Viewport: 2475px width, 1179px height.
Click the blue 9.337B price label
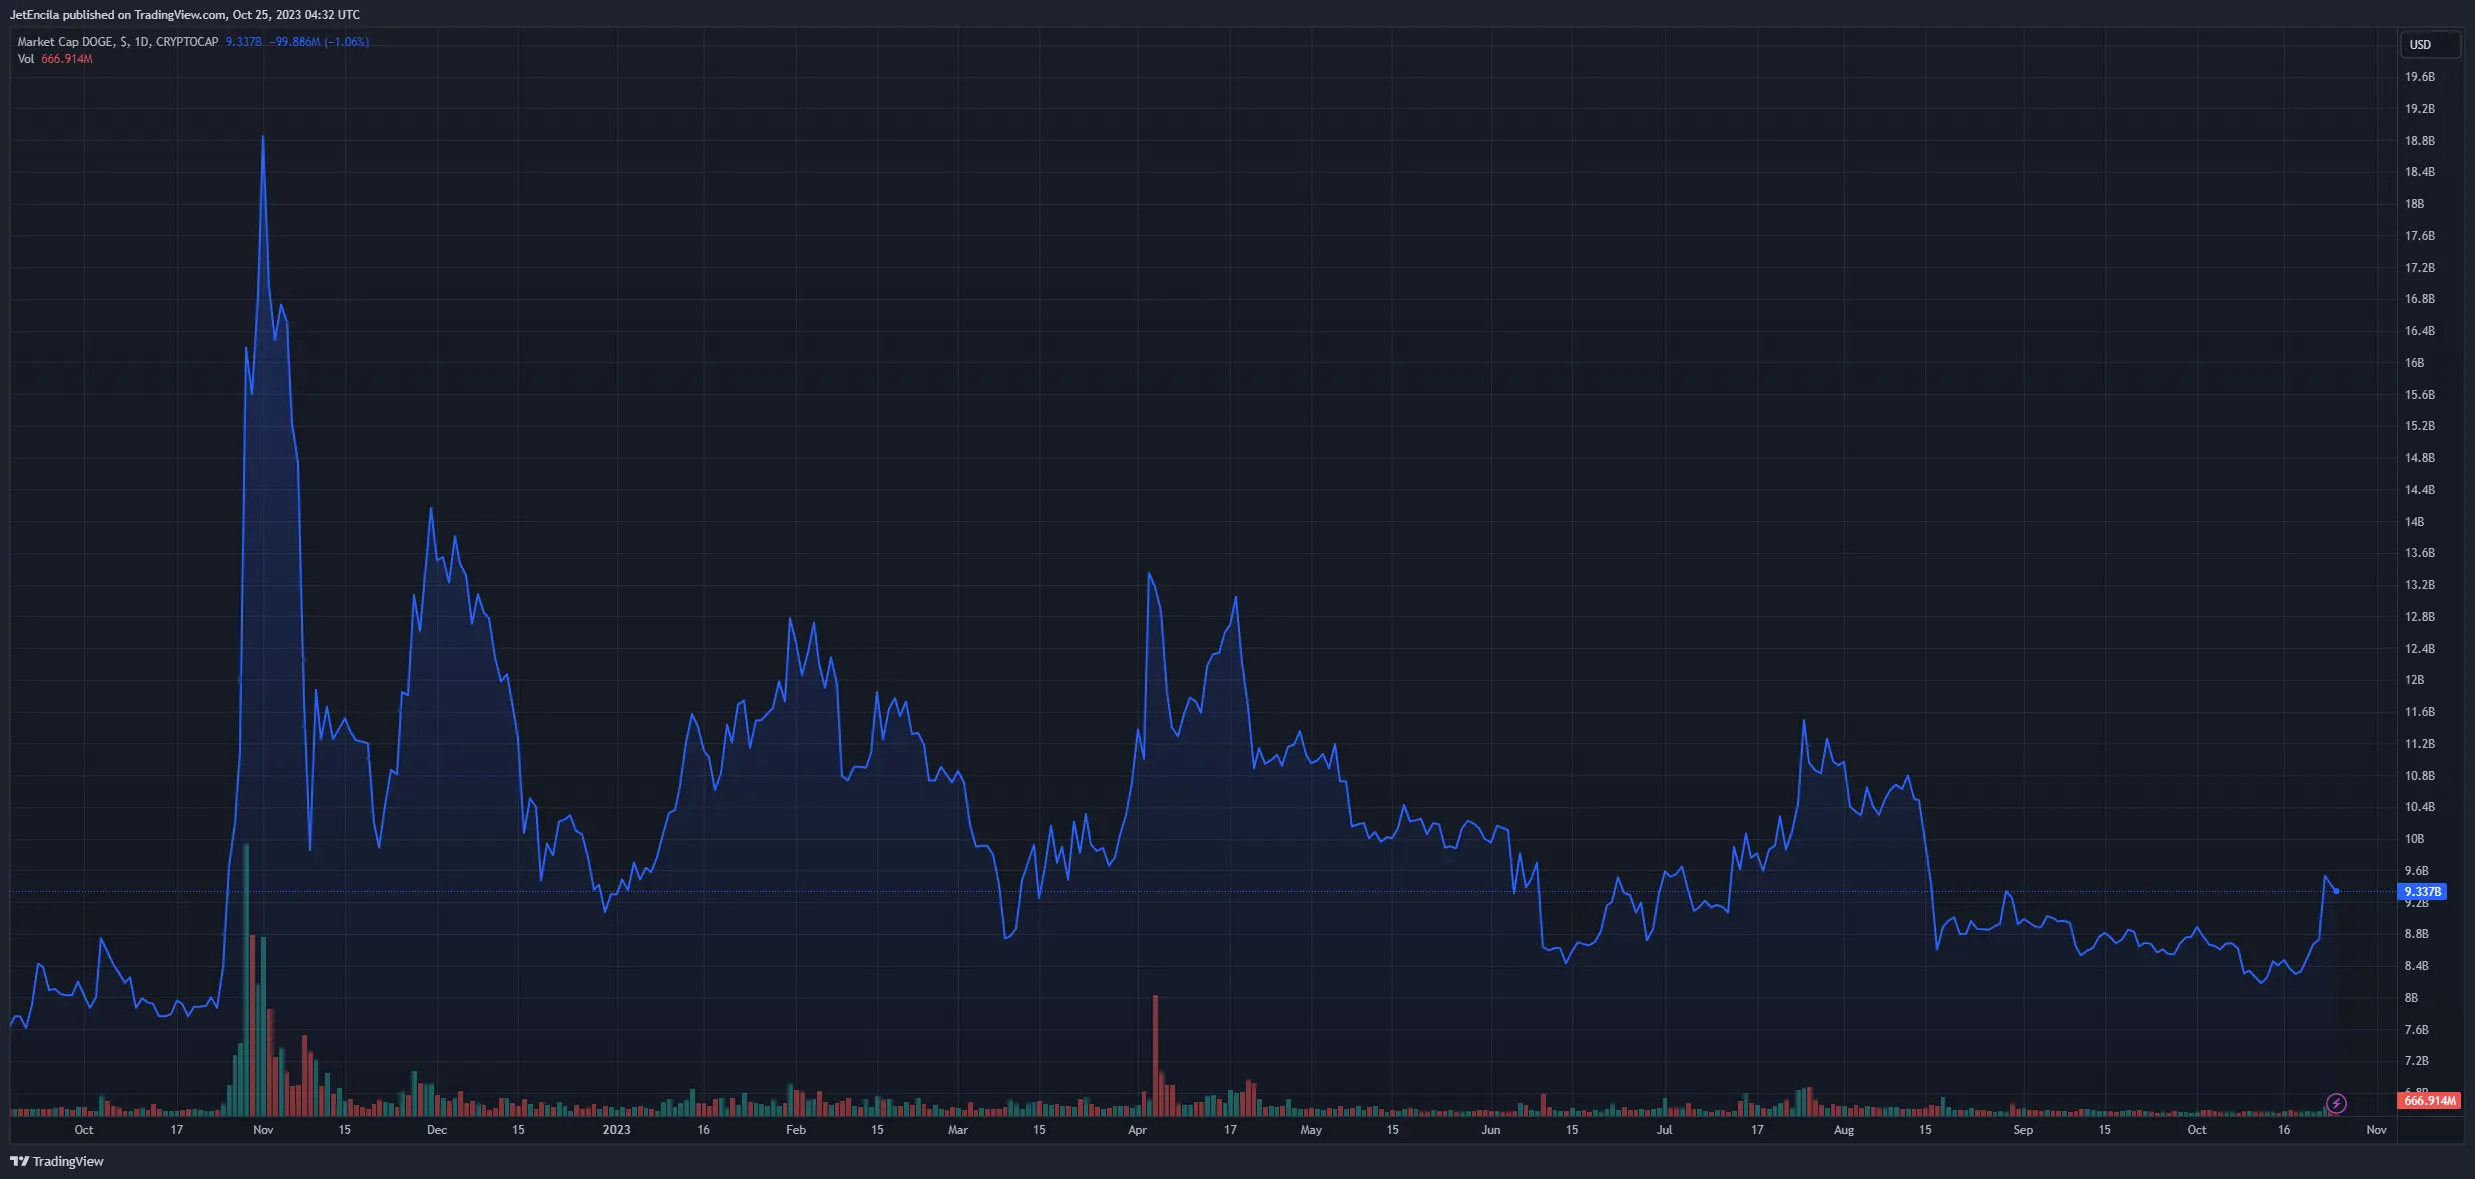[2422, 891]
